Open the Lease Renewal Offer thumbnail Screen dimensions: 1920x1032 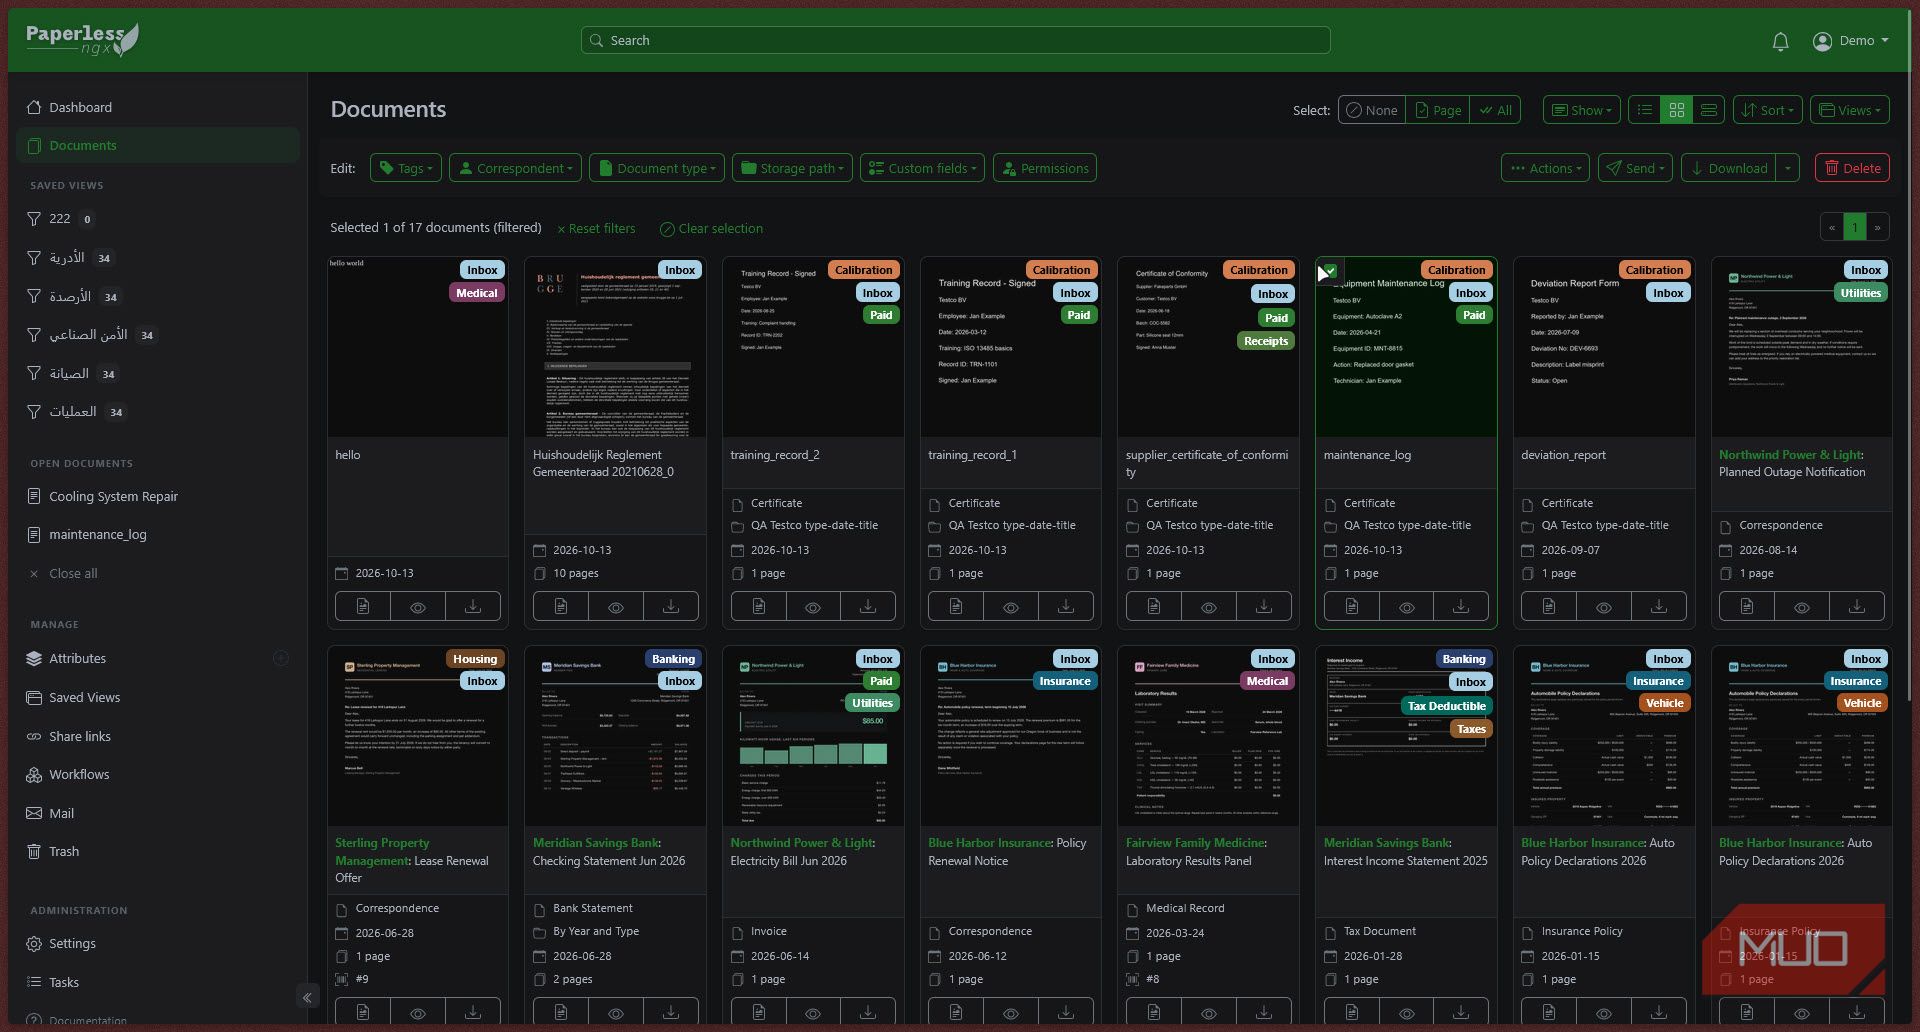418,736
